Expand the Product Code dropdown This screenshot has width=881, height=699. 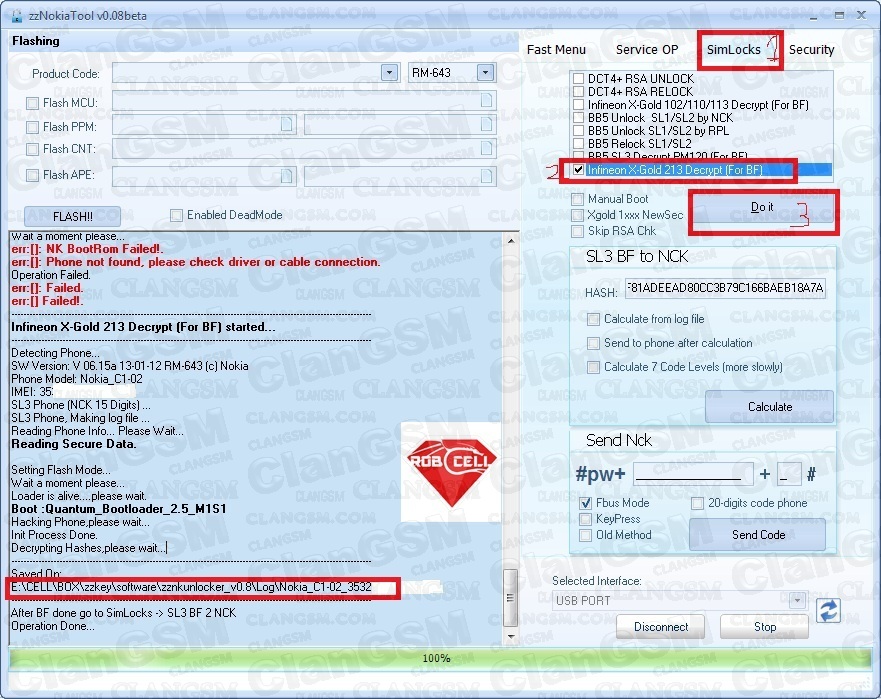(x=389, y=72)
